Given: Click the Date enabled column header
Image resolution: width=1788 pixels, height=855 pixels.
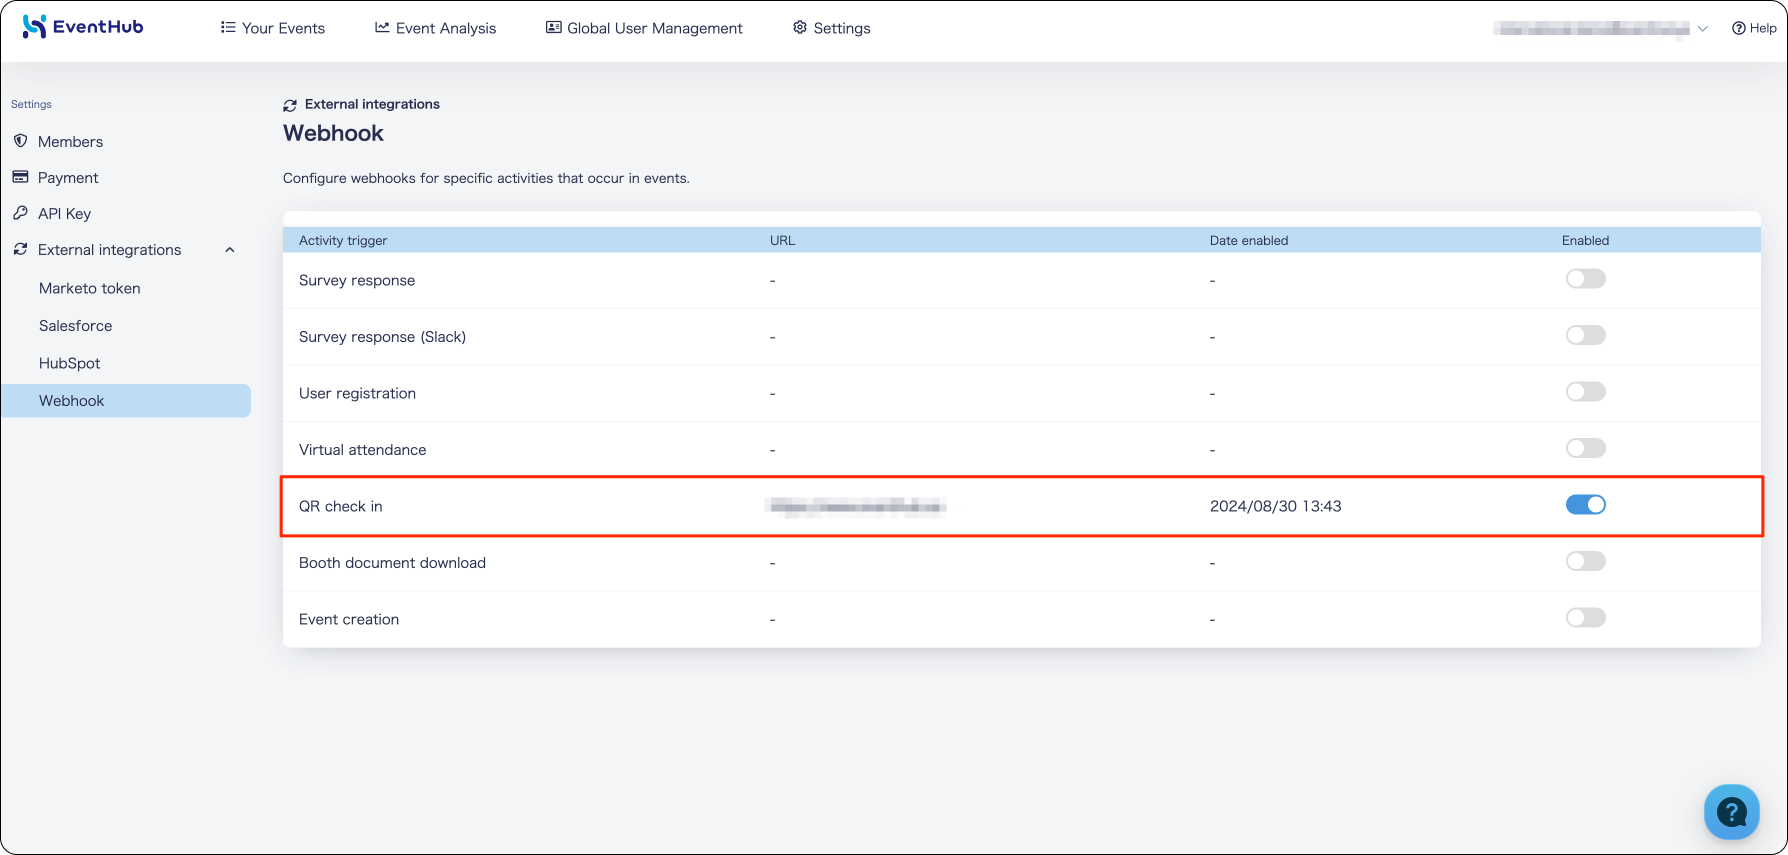Looking at the screenshot, I should coord(1249,241).
